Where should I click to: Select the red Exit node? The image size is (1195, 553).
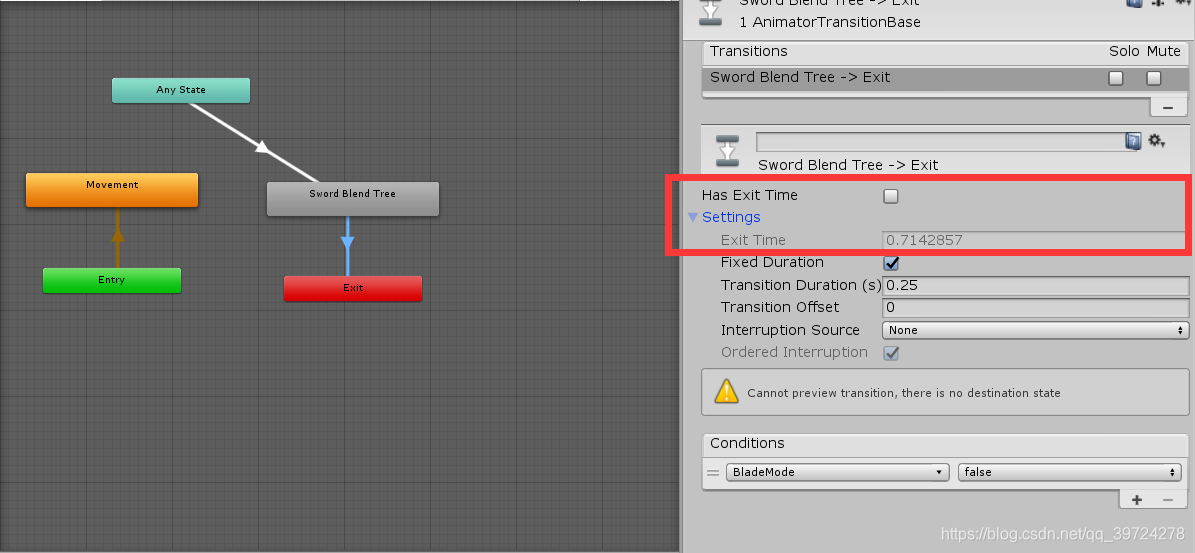[x=353, y=289]
